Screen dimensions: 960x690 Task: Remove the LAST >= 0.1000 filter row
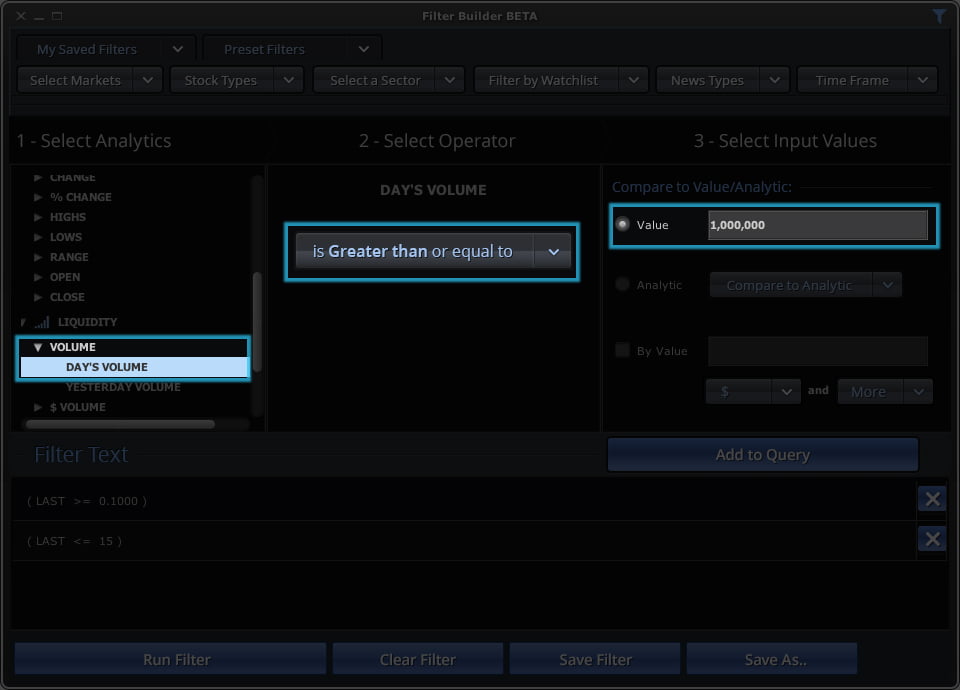tap(931, 499)
